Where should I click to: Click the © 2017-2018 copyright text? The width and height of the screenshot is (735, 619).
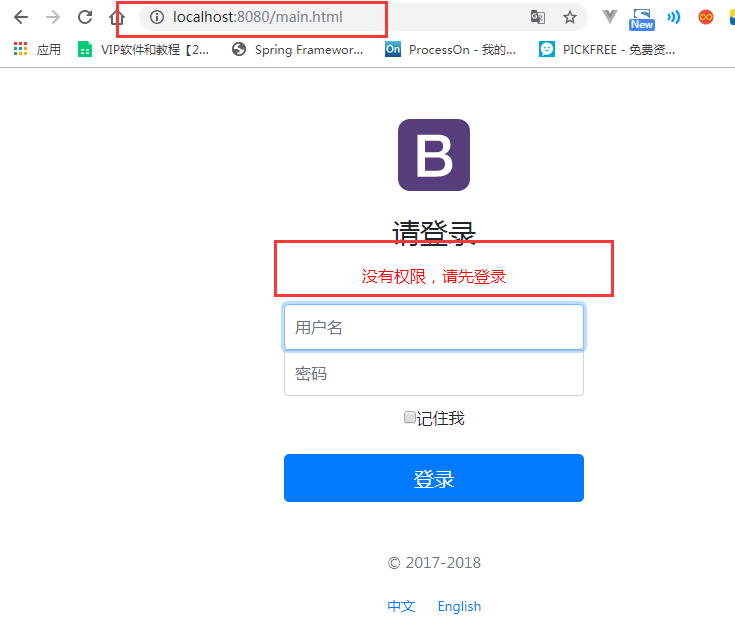pyautogui.click(x=435, y=563)
